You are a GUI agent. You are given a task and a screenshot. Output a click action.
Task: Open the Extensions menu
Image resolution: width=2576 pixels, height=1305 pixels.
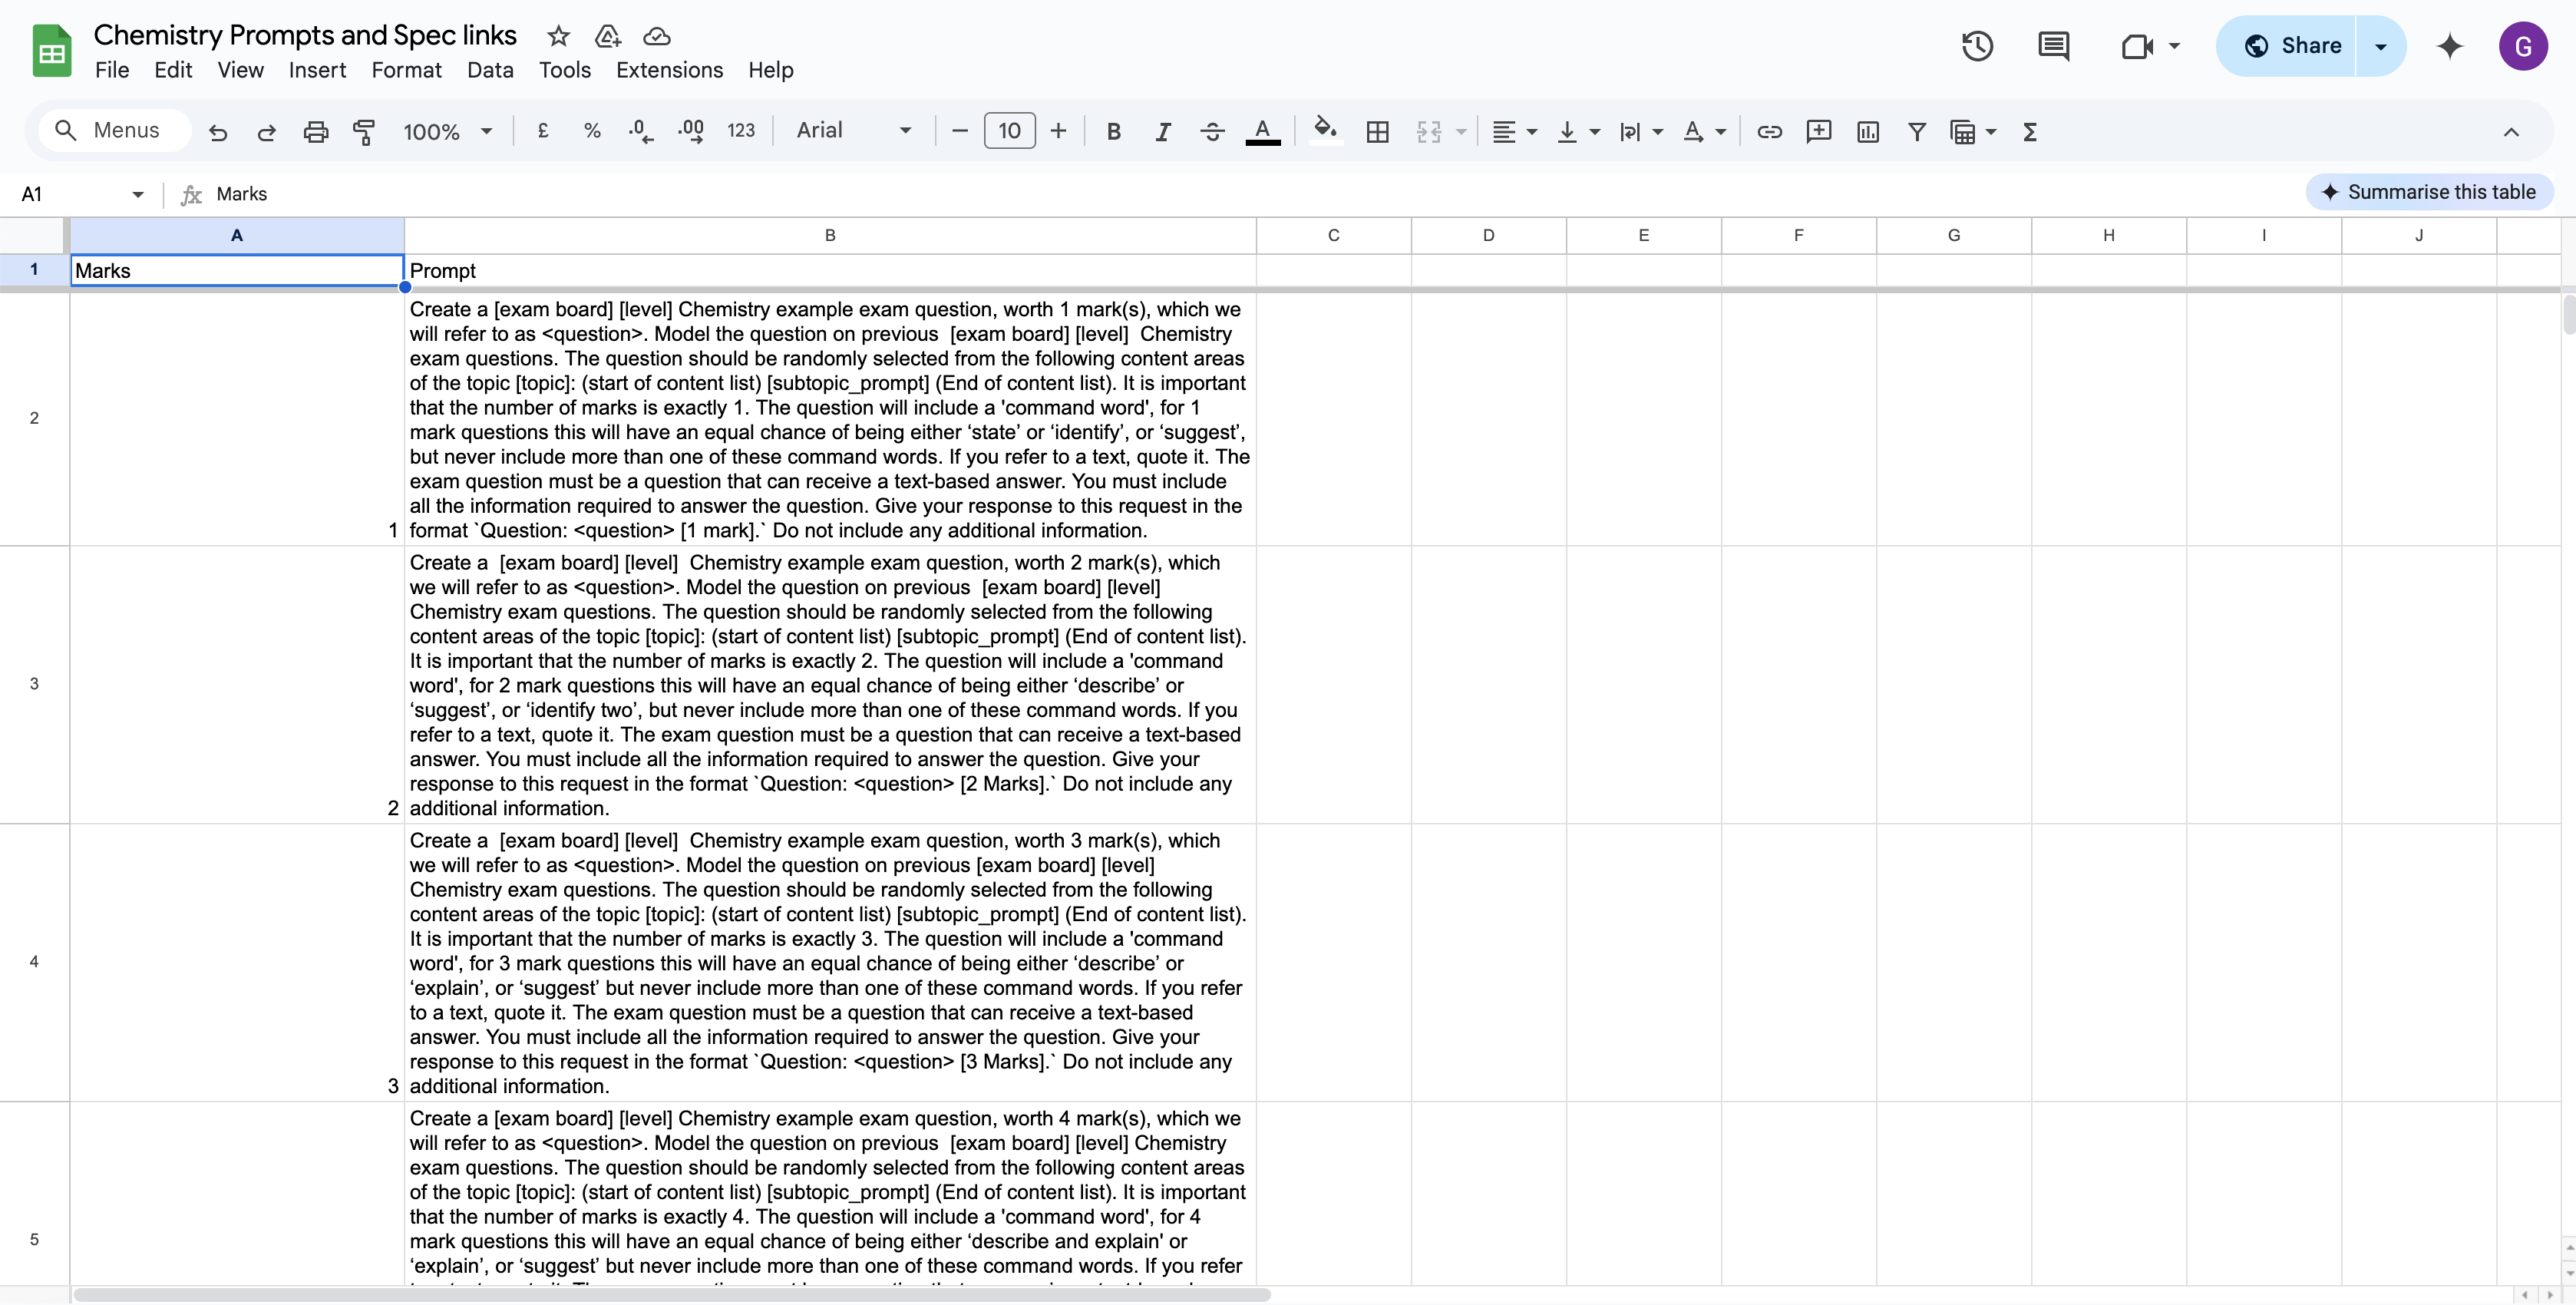point(669,70)
